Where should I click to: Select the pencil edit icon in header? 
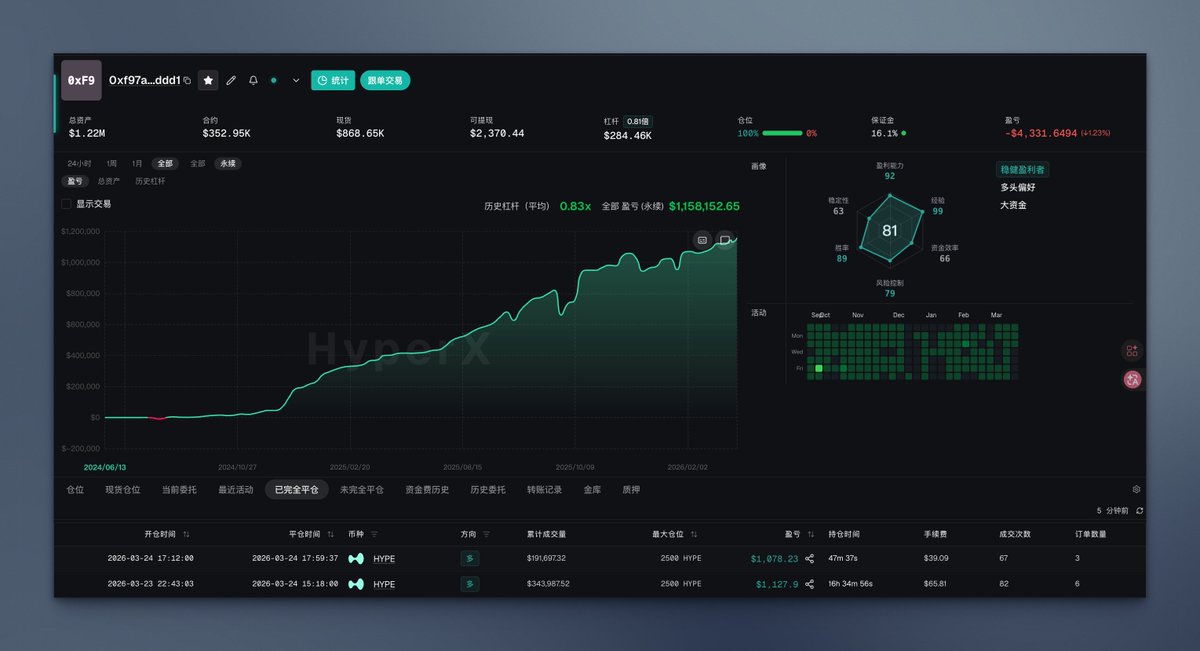231,80
